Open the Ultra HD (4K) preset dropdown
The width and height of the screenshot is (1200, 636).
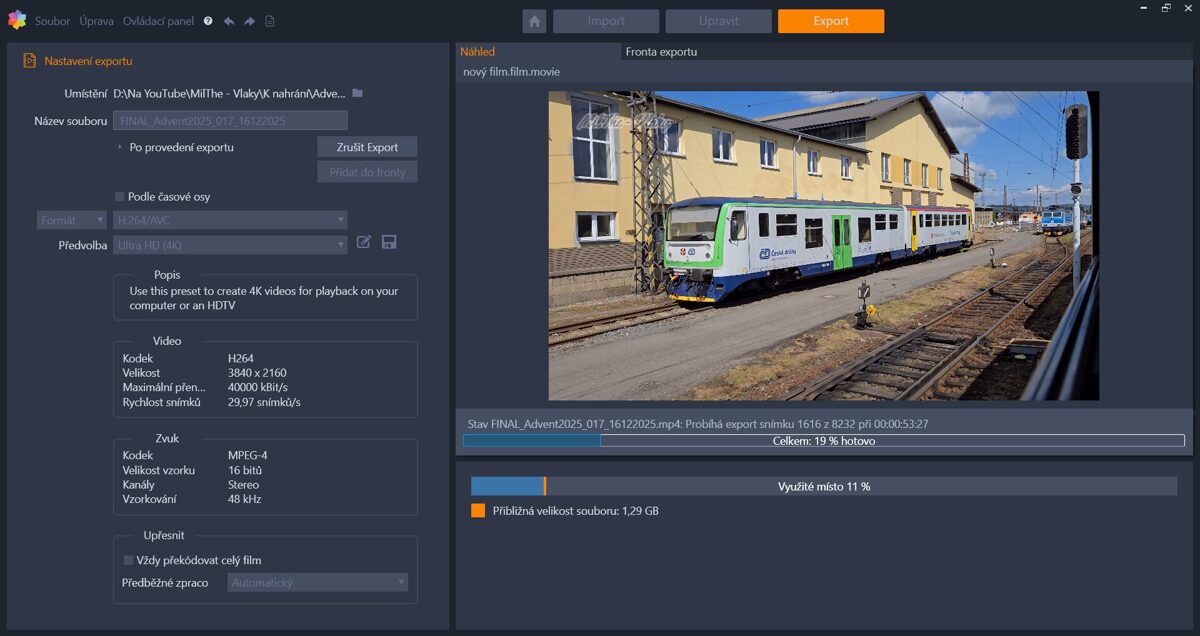(x=230, y=245)
